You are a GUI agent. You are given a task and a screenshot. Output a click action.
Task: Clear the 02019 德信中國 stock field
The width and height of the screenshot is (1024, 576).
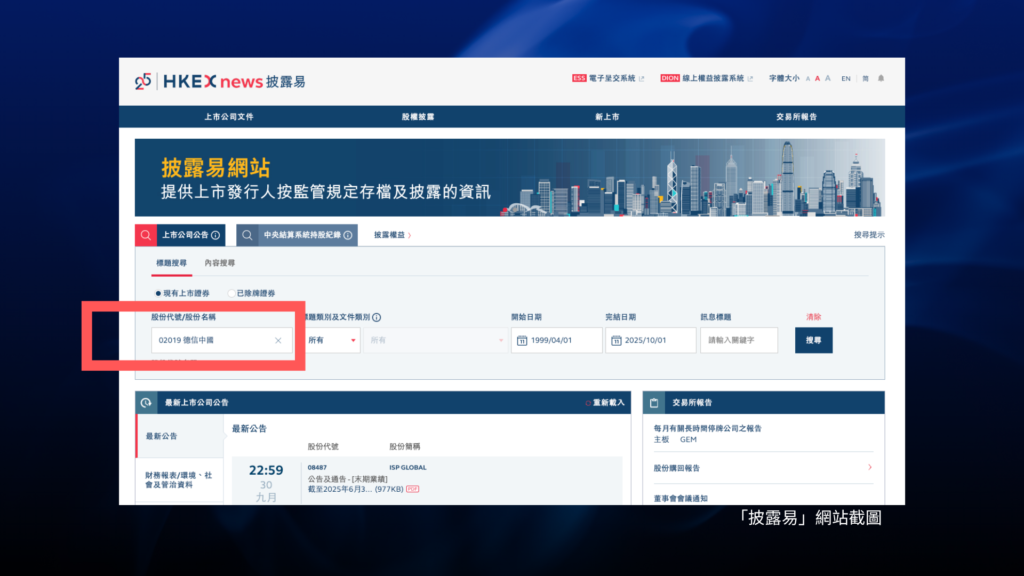pyautogui.click(x=278, y=341)
